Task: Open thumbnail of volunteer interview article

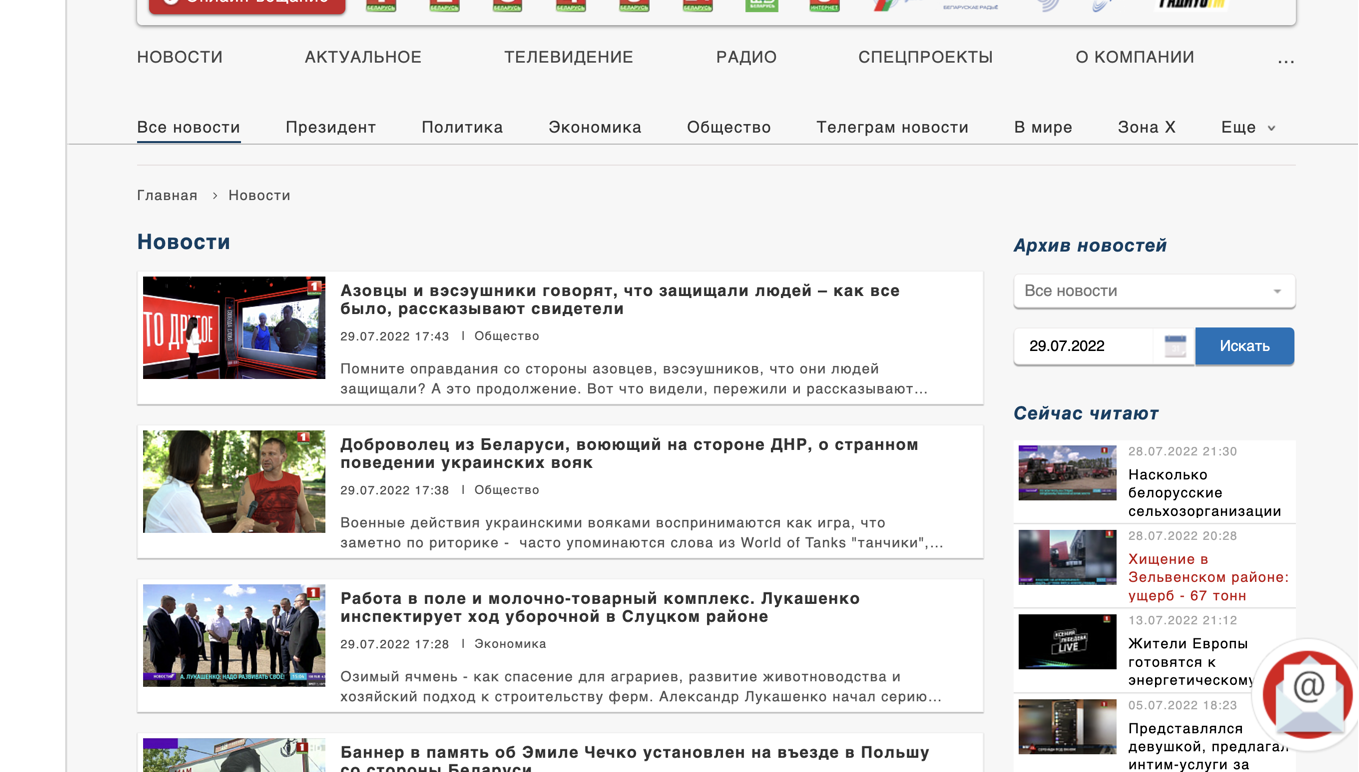Action: (x=234, y=482)
